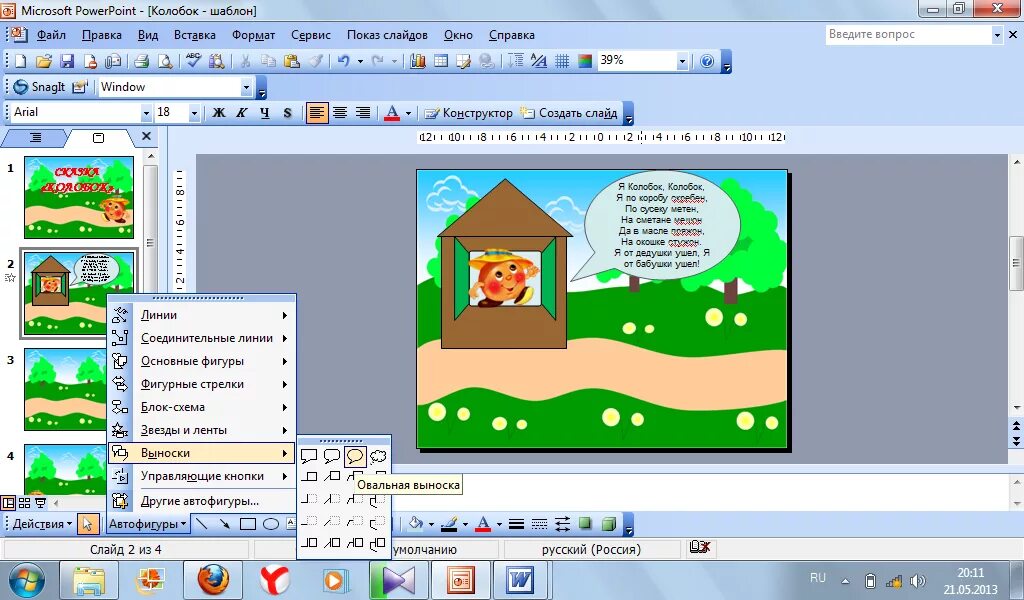The image size is (1024, 600).
Task: Click the Введите вопрос help field
Action: tap(908, 35)
